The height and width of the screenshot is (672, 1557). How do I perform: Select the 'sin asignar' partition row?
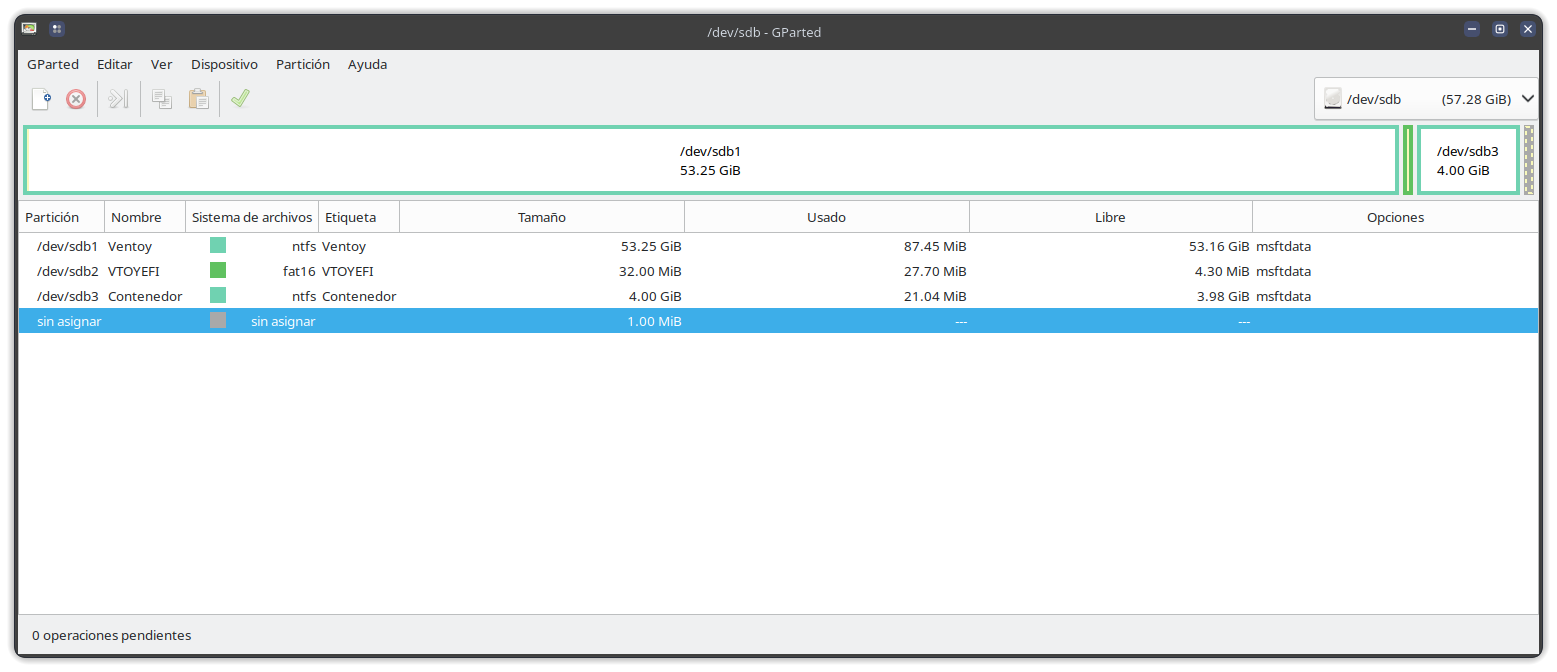778,321
